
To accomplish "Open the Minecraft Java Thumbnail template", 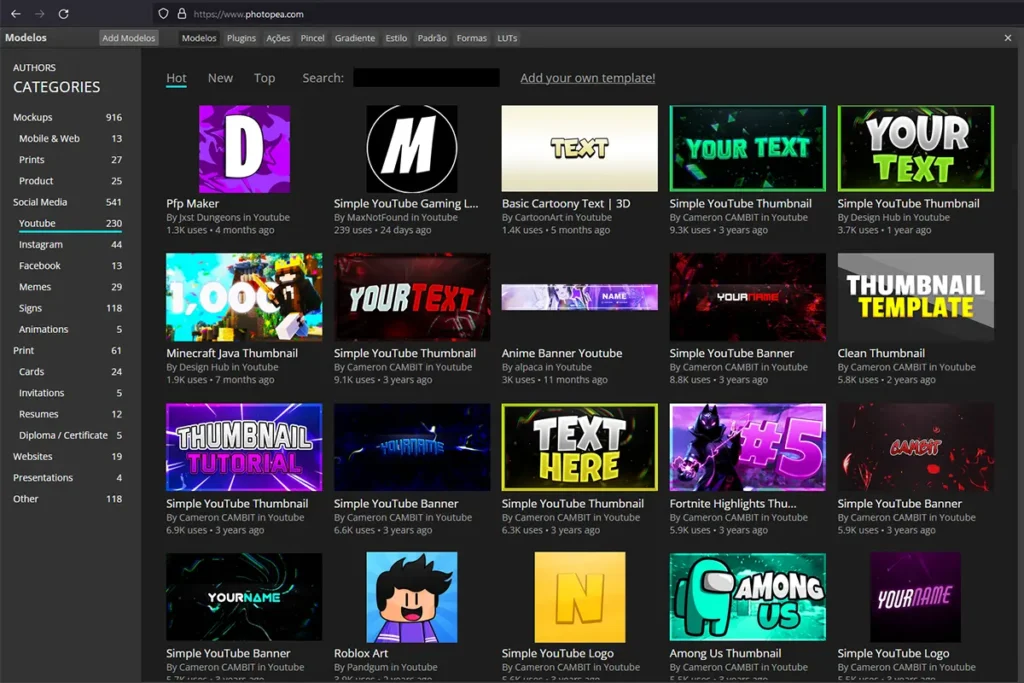I will [x=244, y=297].
